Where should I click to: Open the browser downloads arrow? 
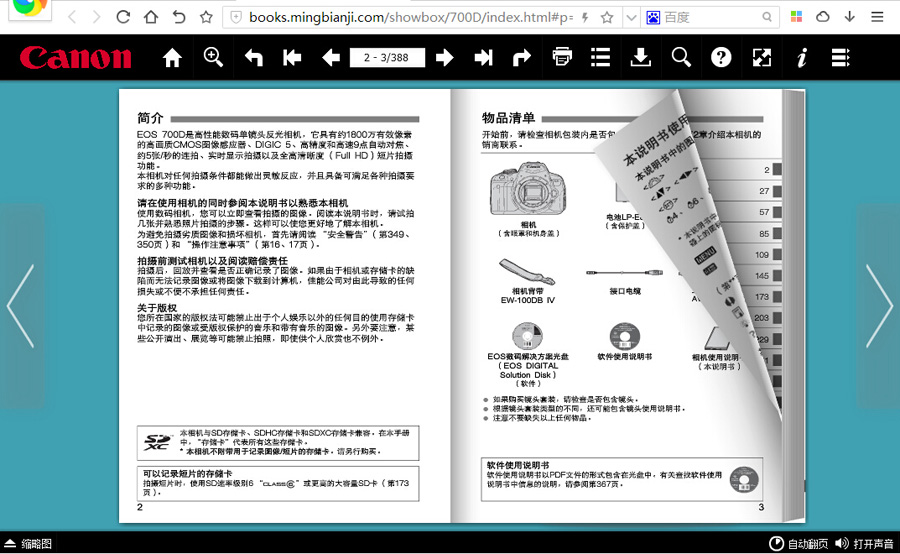click(x=849, y=17)
